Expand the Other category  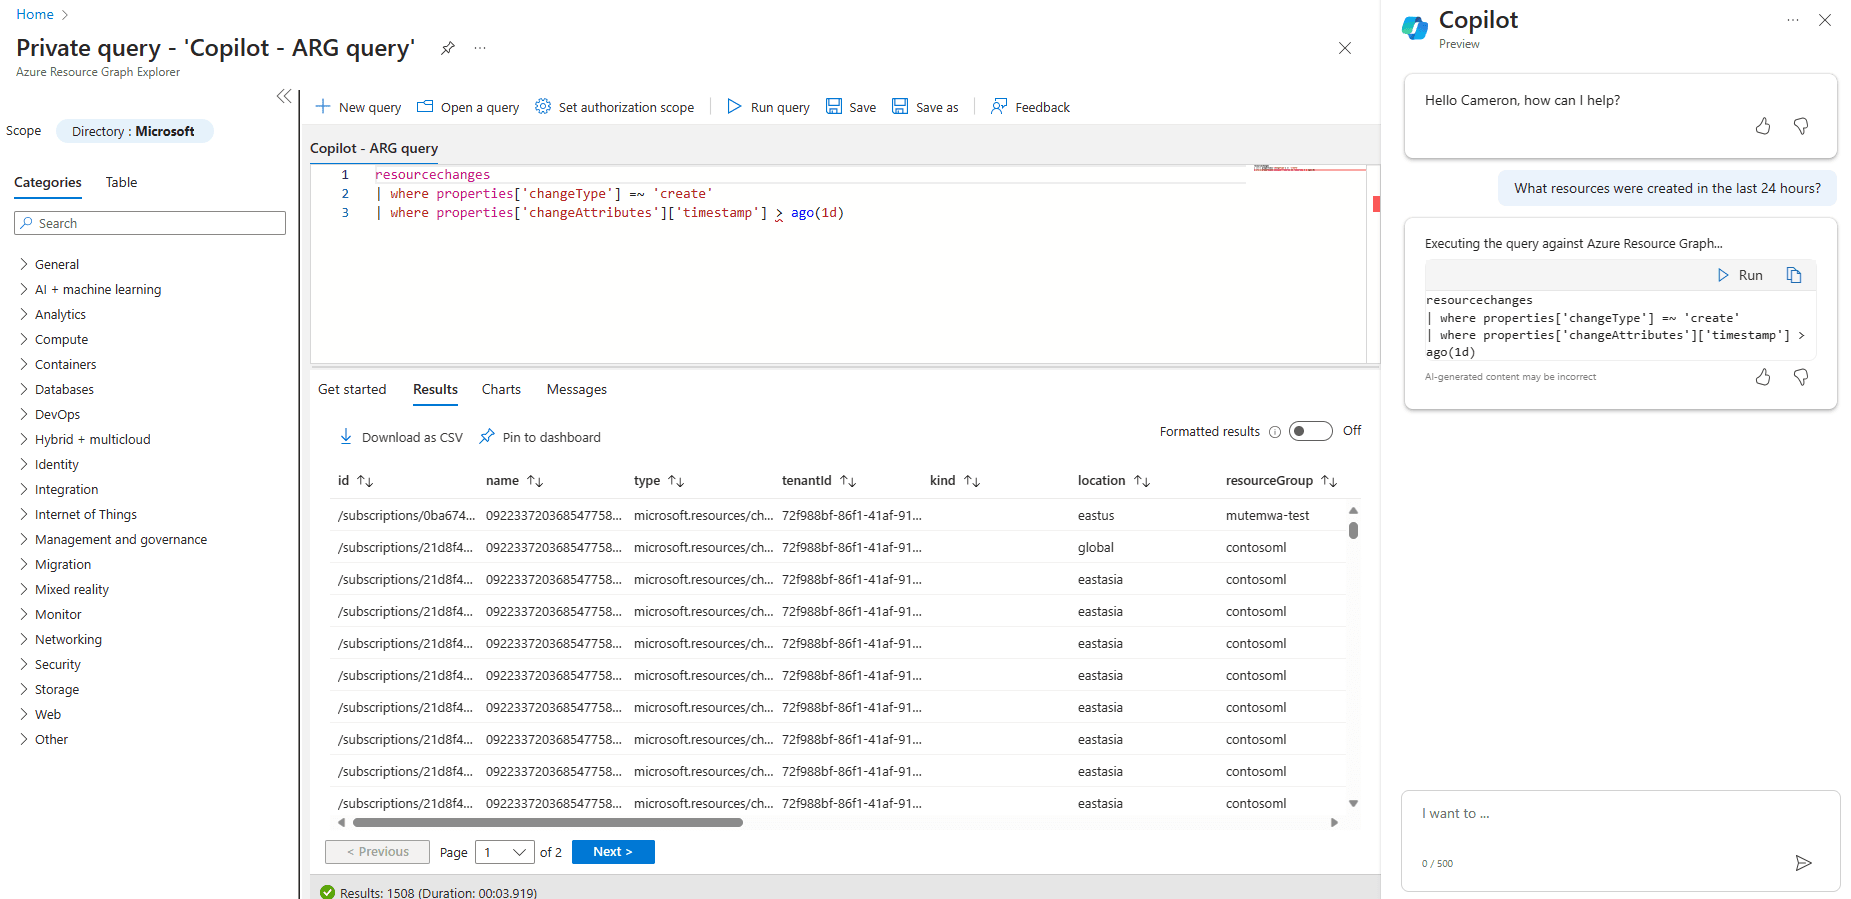click(x=24, y=739)
